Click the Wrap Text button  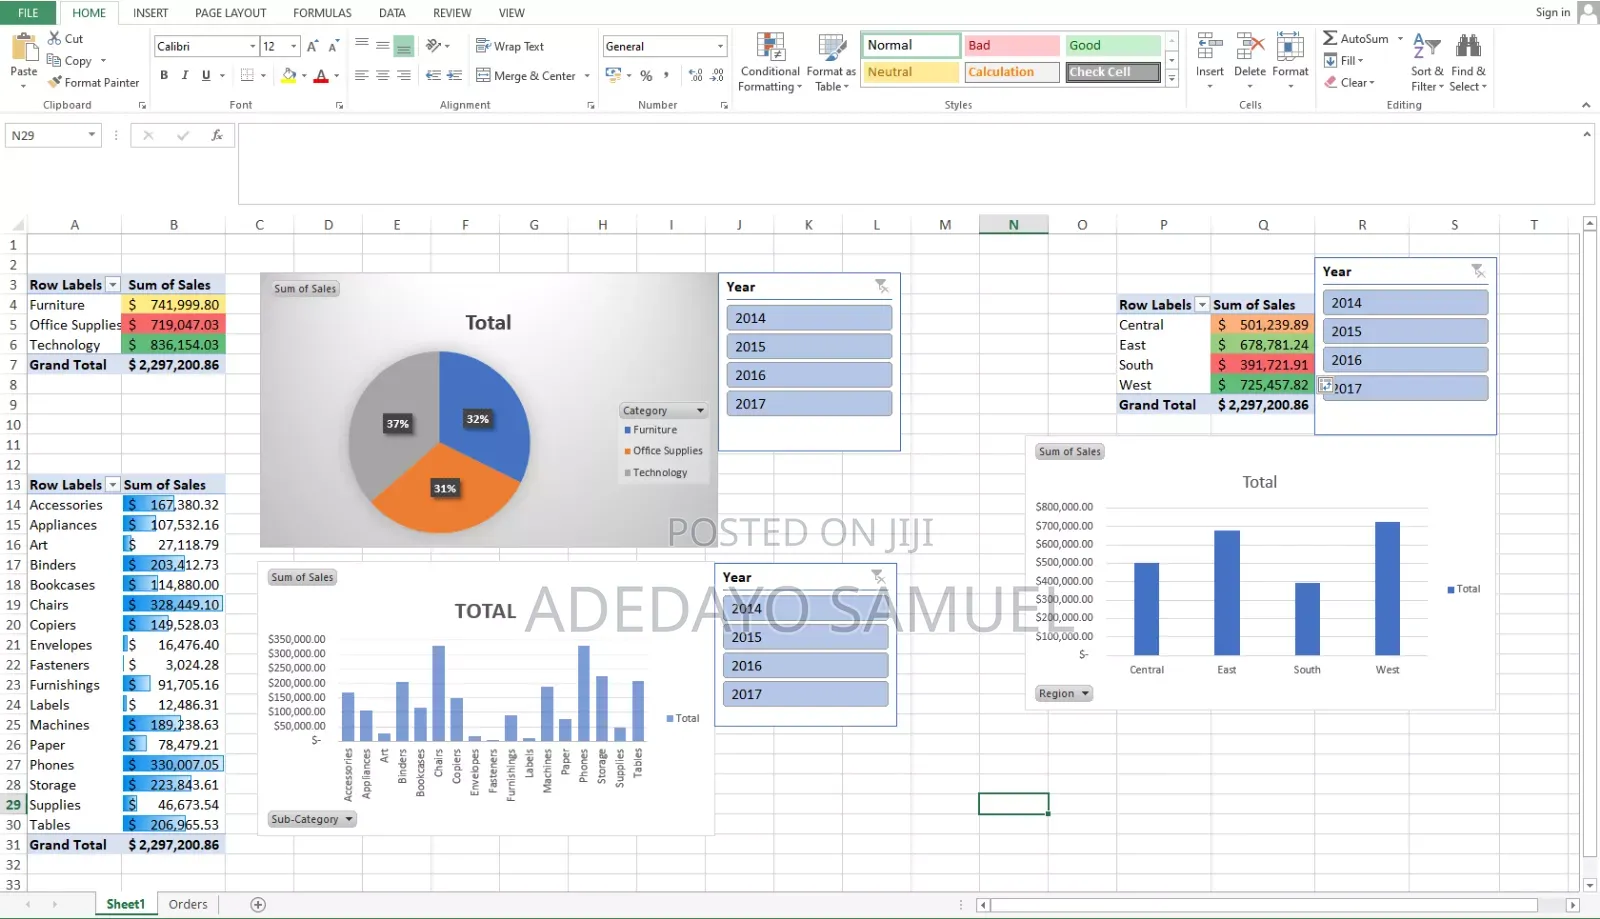tap(510, 46)
